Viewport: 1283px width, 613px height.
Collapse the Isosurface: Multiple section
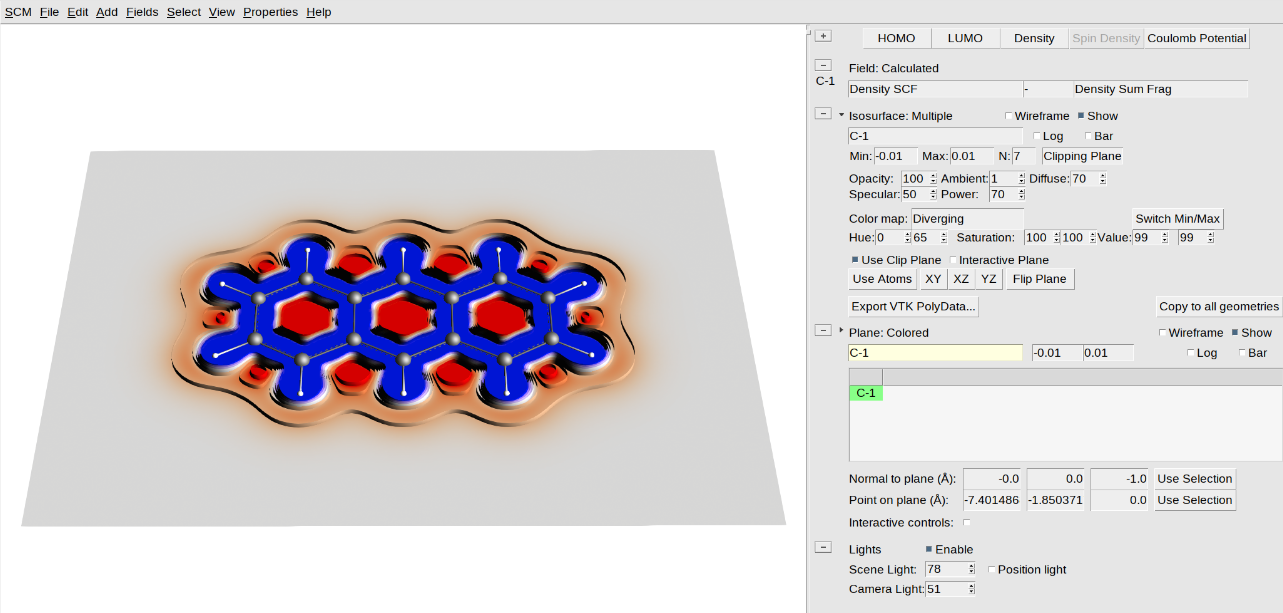coord(822,113)
